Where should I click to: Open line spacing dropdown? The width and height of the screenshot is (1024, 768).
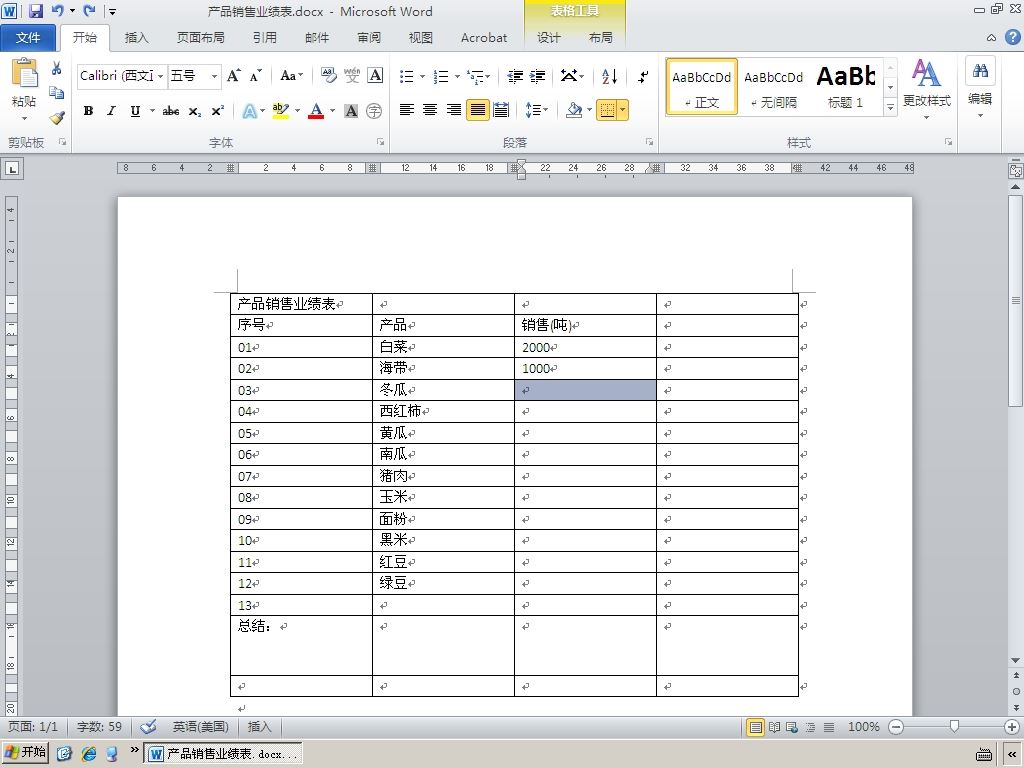click(537, 110)
